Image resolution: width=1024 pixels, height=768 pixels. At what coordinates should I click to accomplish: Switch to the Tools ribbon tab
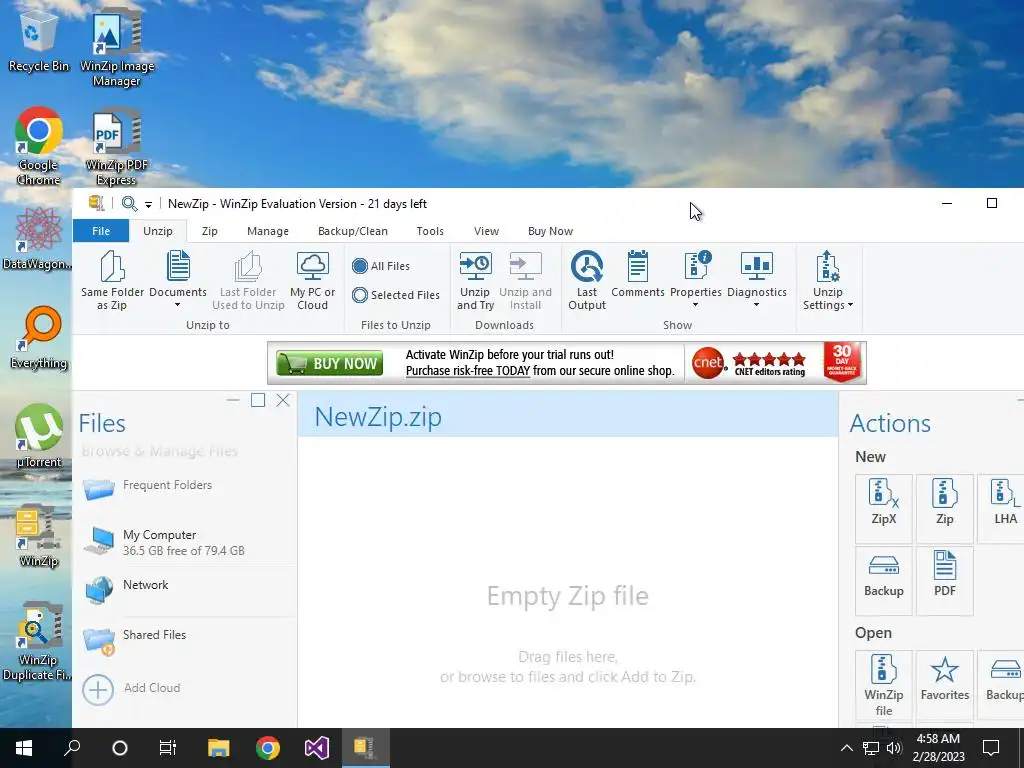pos(430,231)
